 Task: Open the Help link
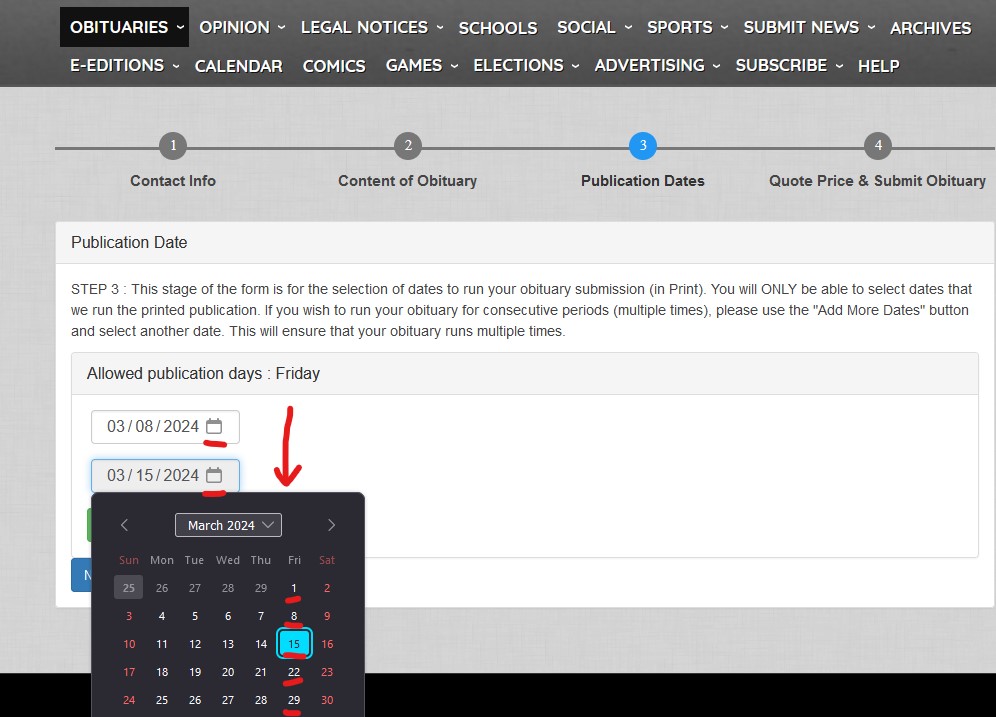coord(878,66)
